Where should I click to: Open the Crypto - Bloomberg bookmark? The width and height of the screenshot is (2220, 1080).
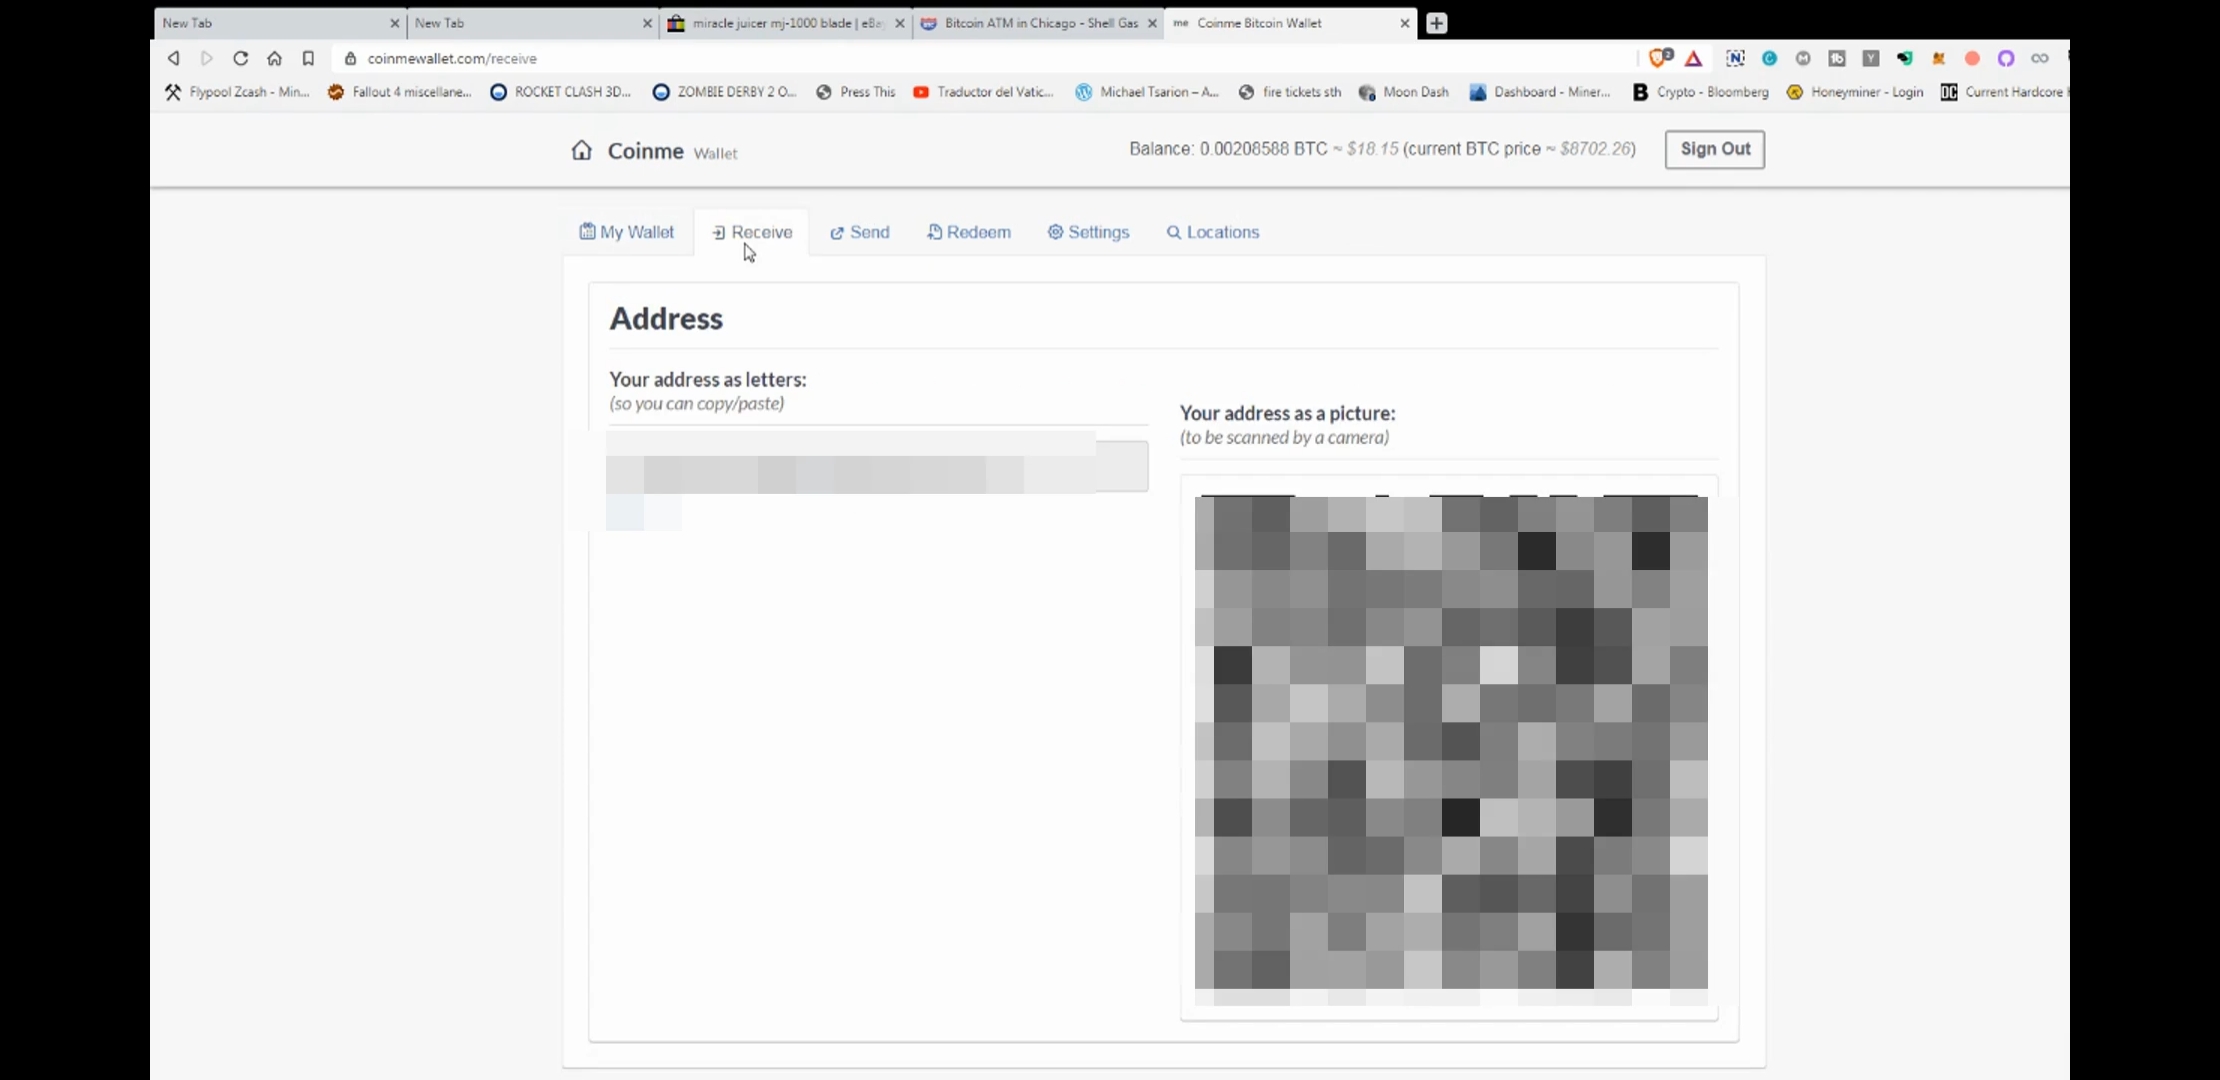[1700, 92]
